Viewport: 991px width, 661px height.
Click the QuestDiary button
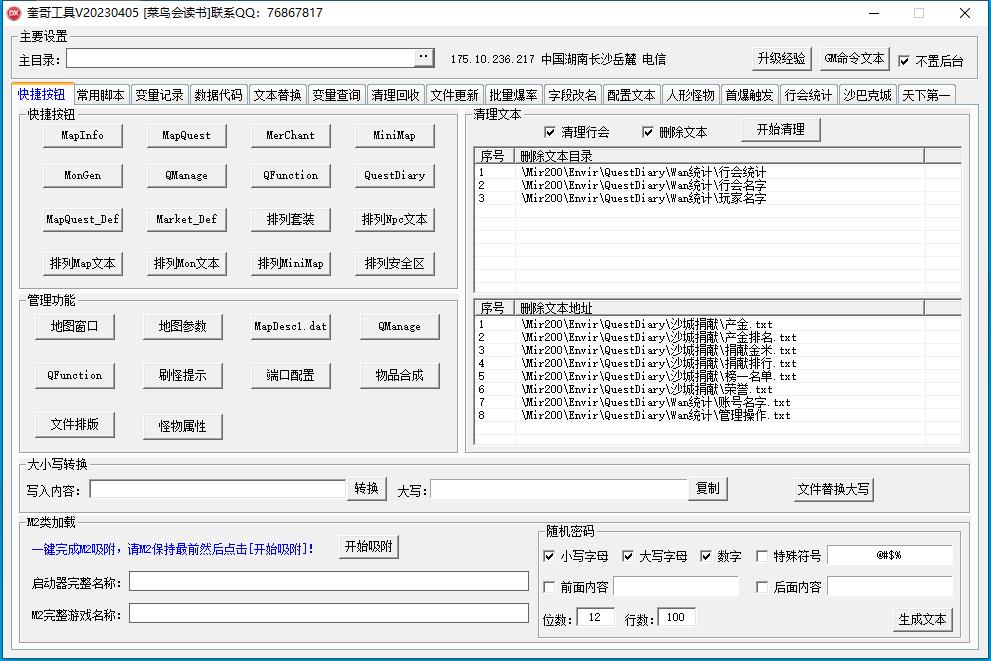point(392,177)
